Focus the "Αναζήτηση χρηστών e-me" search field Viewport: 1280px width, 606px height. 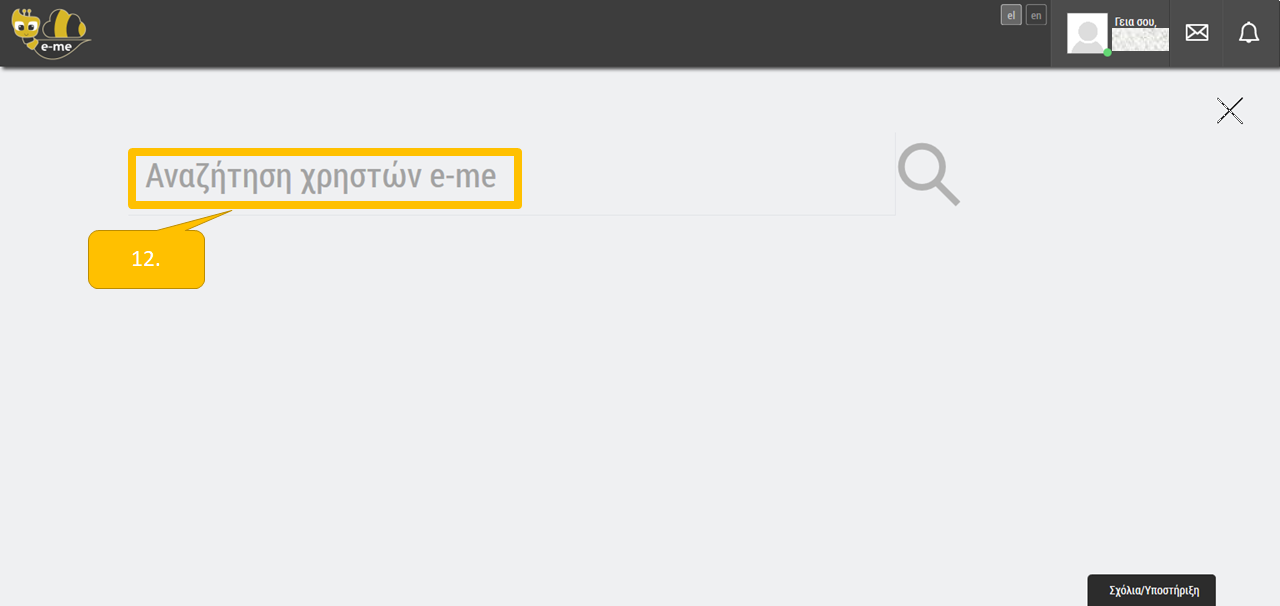click(x=322, y=177)
